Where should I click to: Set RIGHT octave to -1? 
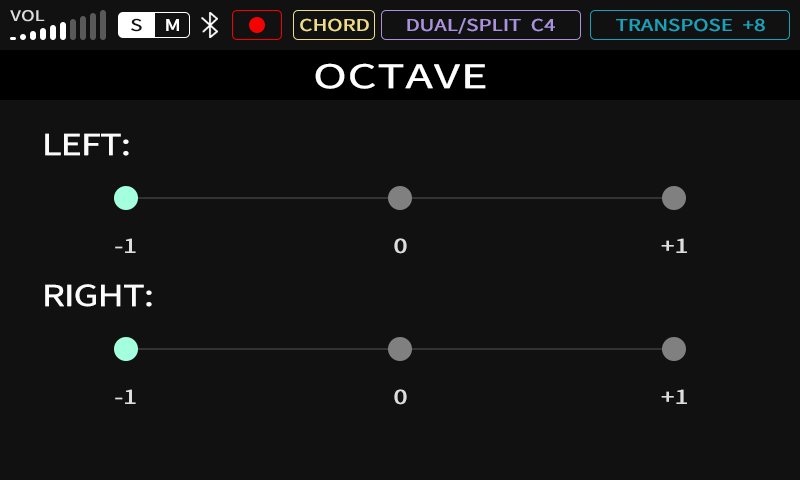tap(126, 349)
